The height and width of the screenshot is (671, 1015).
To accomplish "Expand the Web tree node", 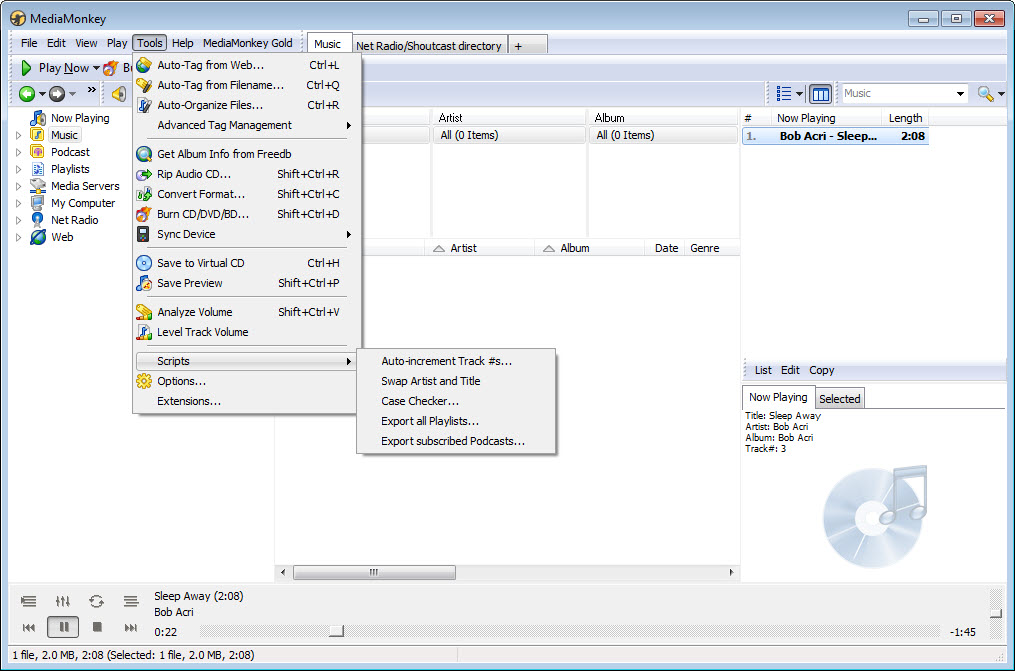I will tap(19, 237).
